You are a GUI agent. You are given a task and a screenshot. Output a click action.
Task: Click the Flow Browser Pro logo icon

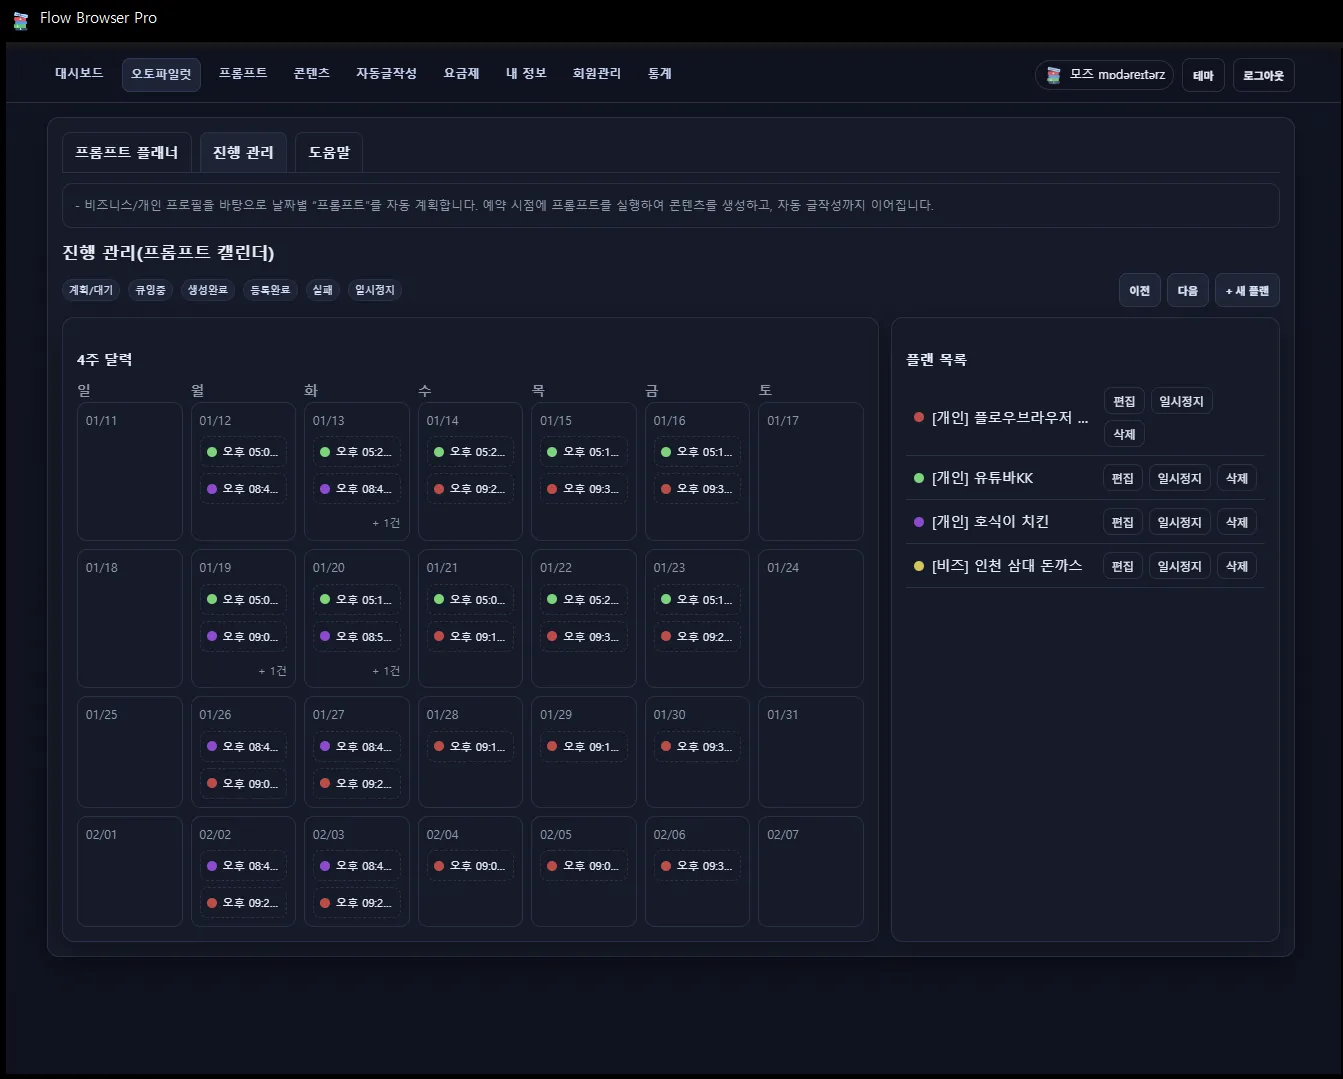coord(20,19)
